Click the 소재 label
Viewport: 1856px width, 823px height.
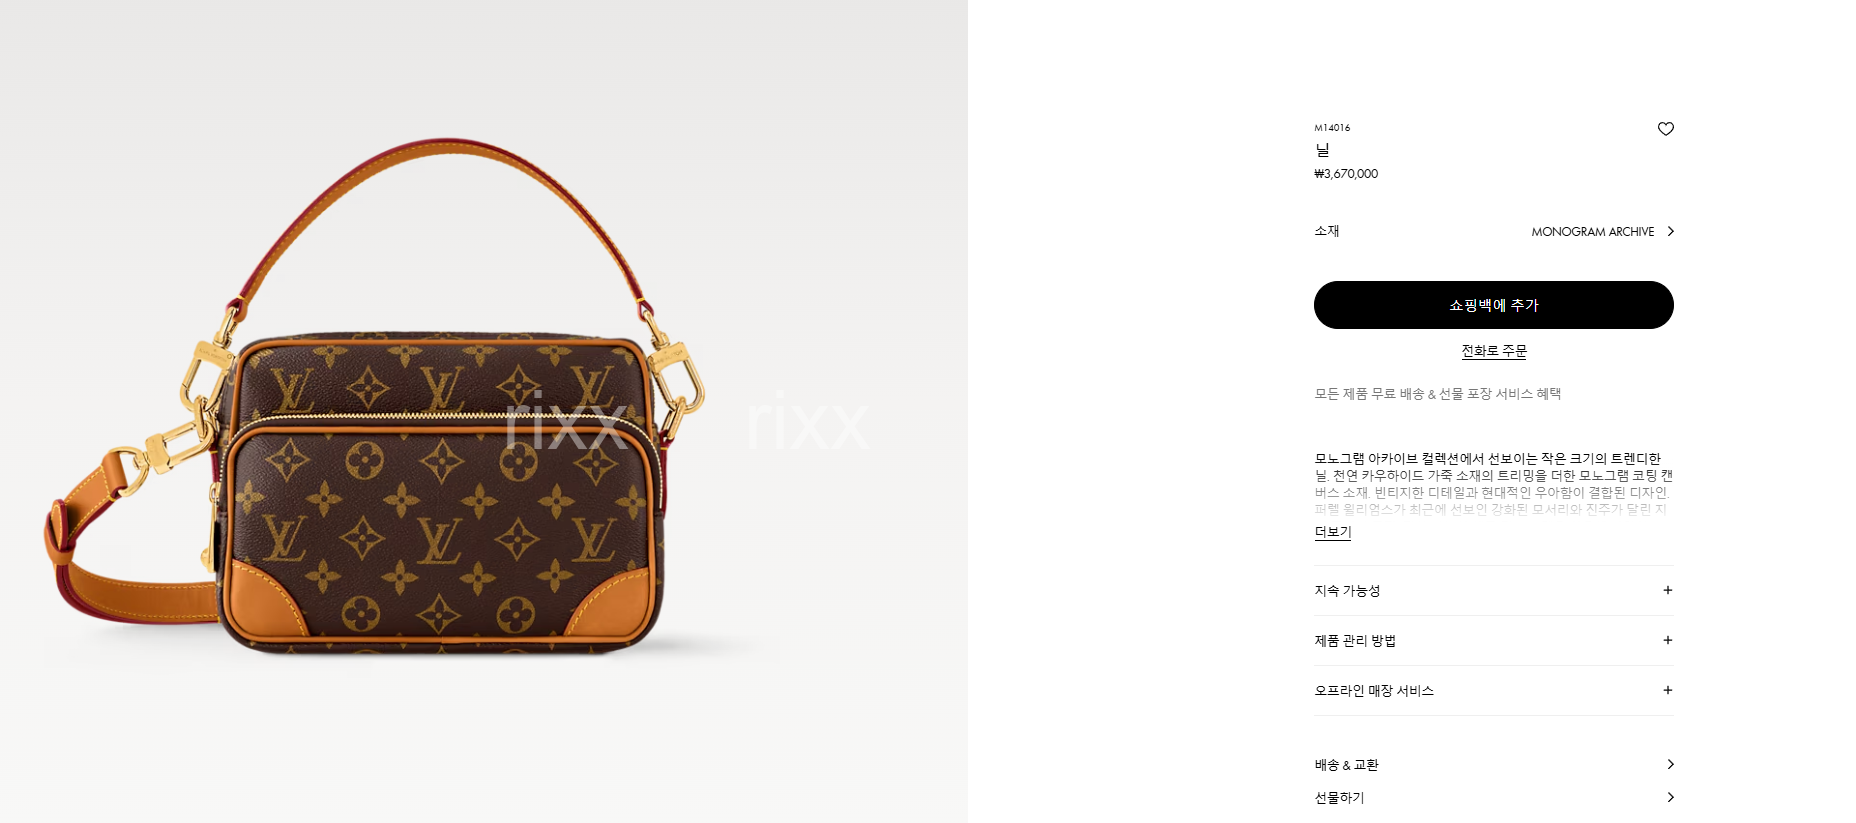point(1326,231)
